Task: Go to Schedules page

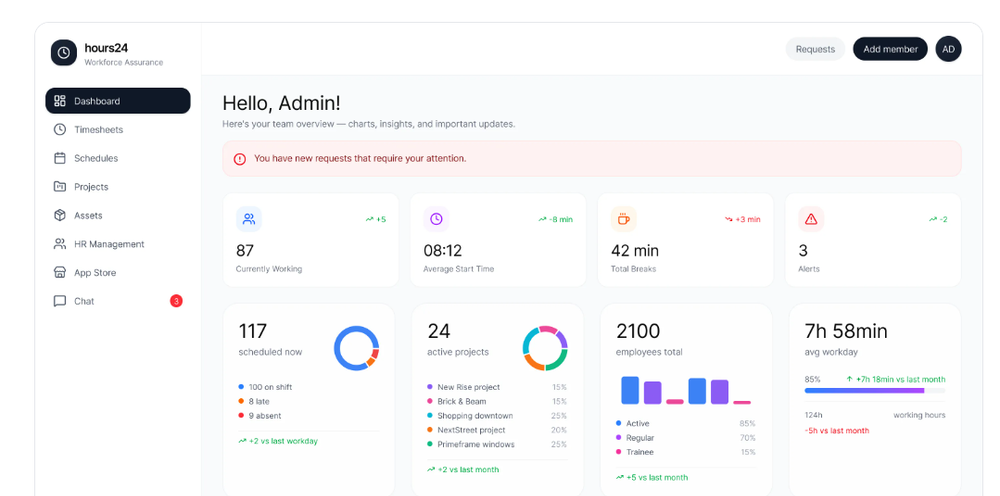Action: tap(118, 158)
